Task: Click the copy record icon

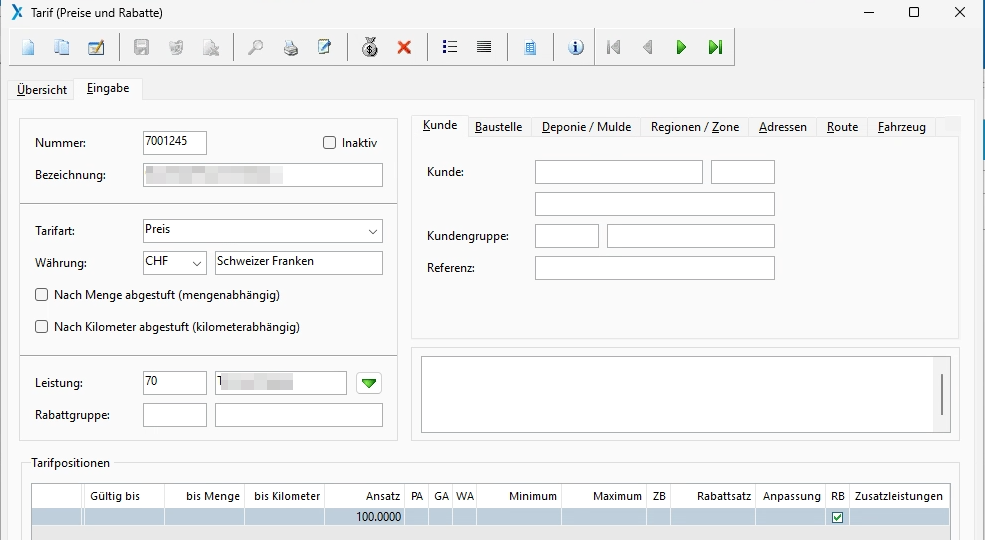Action: pos(62,47)
